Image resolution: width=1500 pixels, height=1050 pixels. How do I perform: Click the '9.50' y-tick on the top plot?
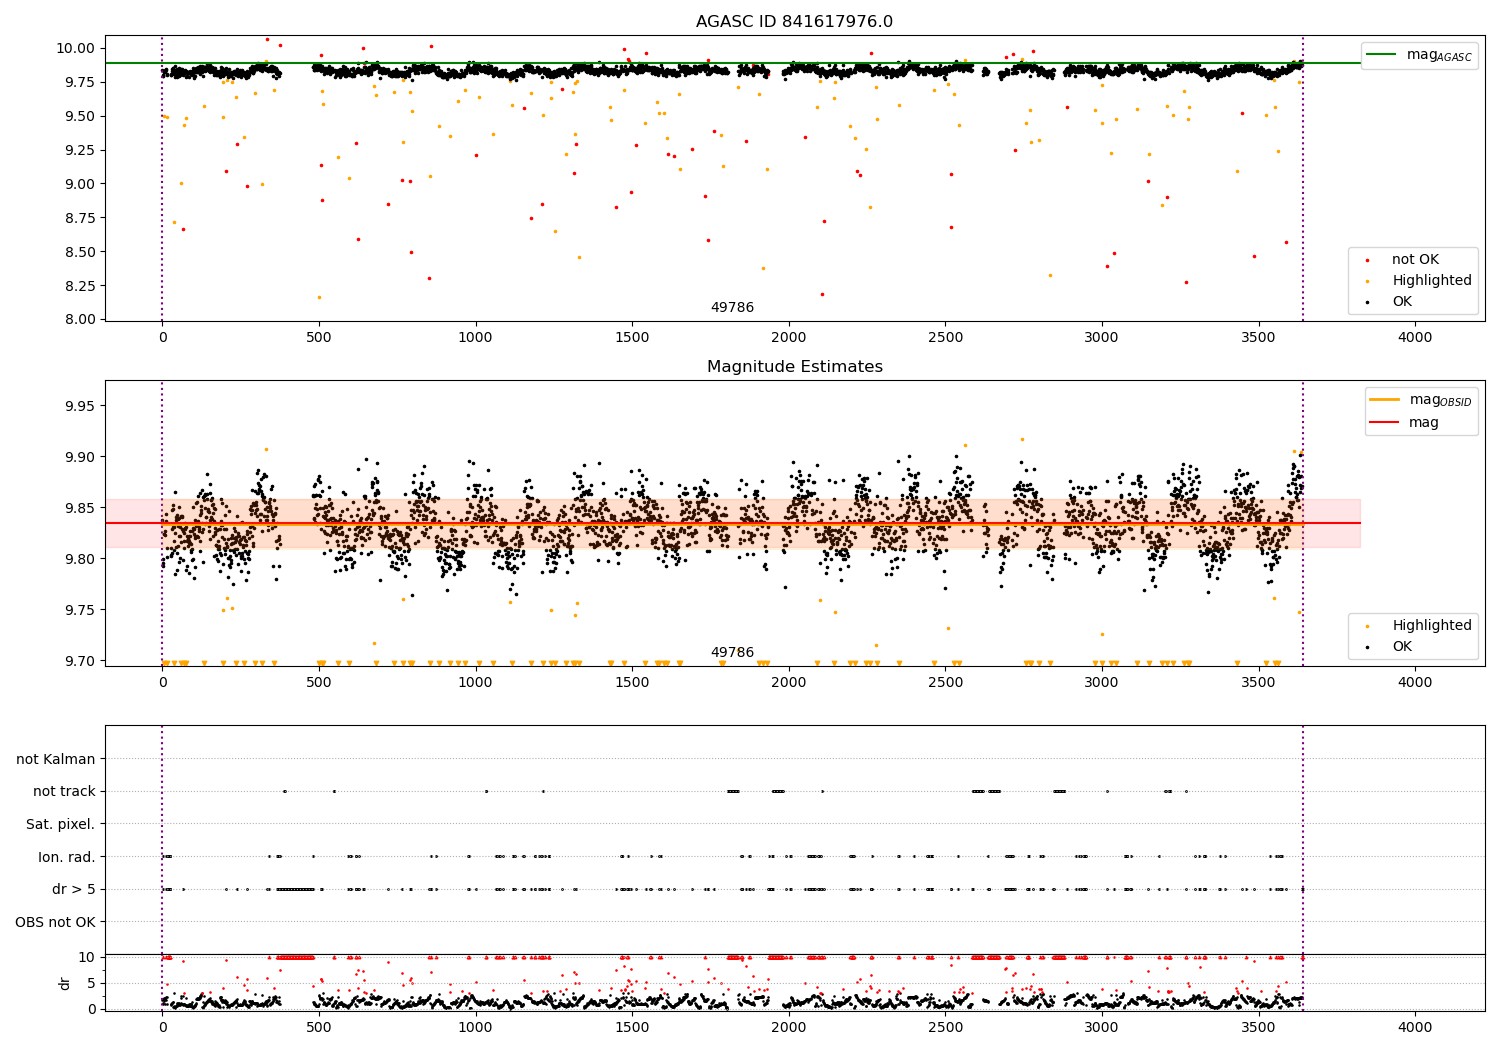pyautogui.click(x=80, y=116)
